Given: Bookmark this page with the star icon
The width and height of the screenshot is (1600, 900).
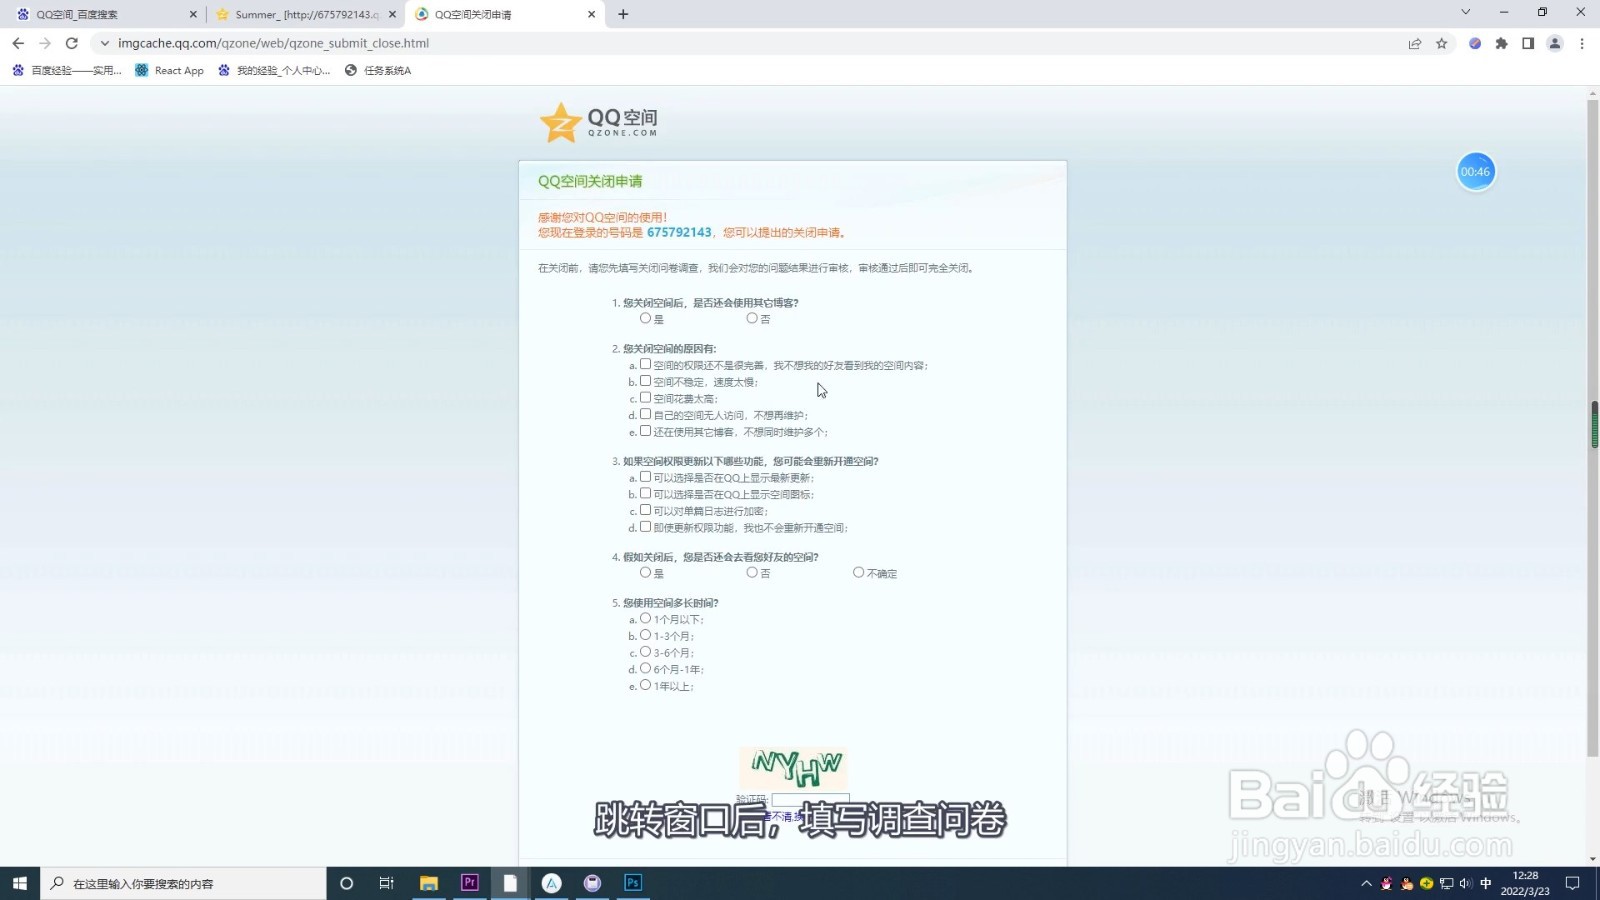Looking at the screenshot, I should click(1442, 43).
